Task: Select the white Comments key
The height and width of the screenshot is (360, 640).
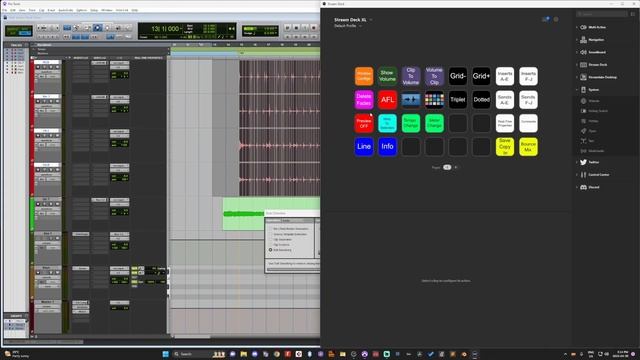Action: [528, 123]
